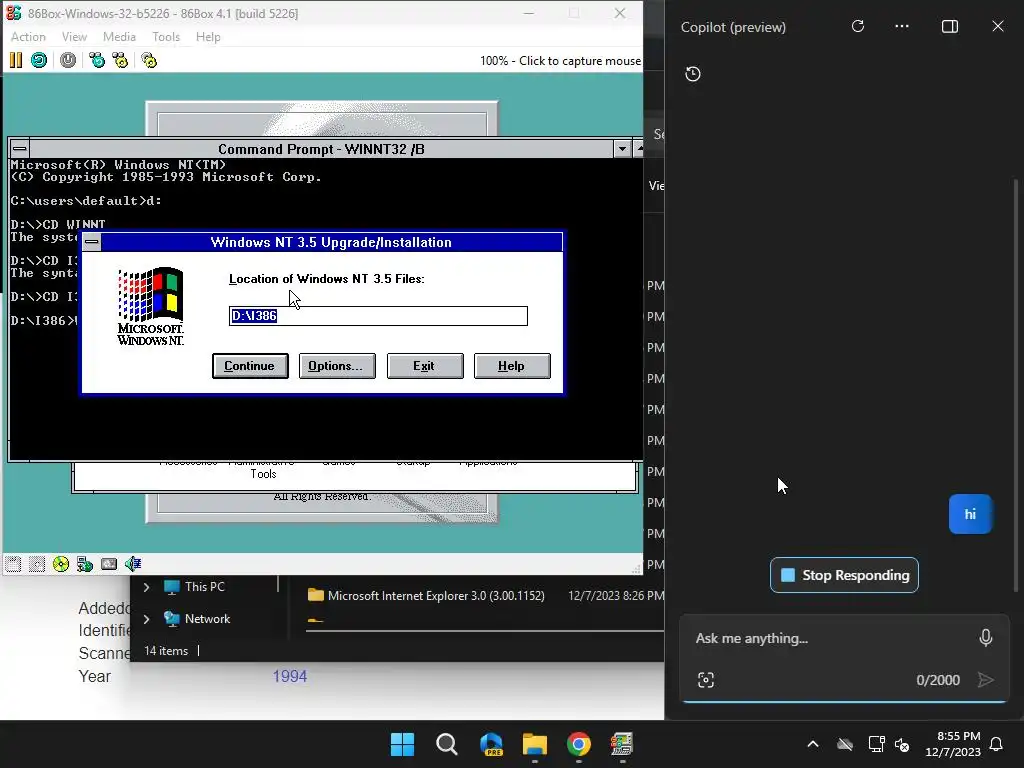This screenshot has height=768, width=1024.
Task: Expand Network in Explorer tree
Action: point(146,618)
